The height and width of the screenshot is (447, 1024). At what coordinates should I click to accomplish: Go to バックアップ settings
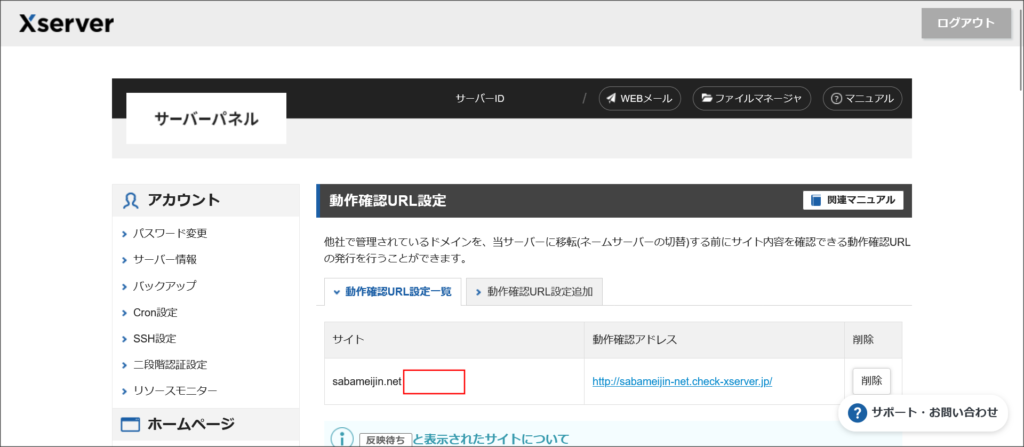[x=165, y=286]
